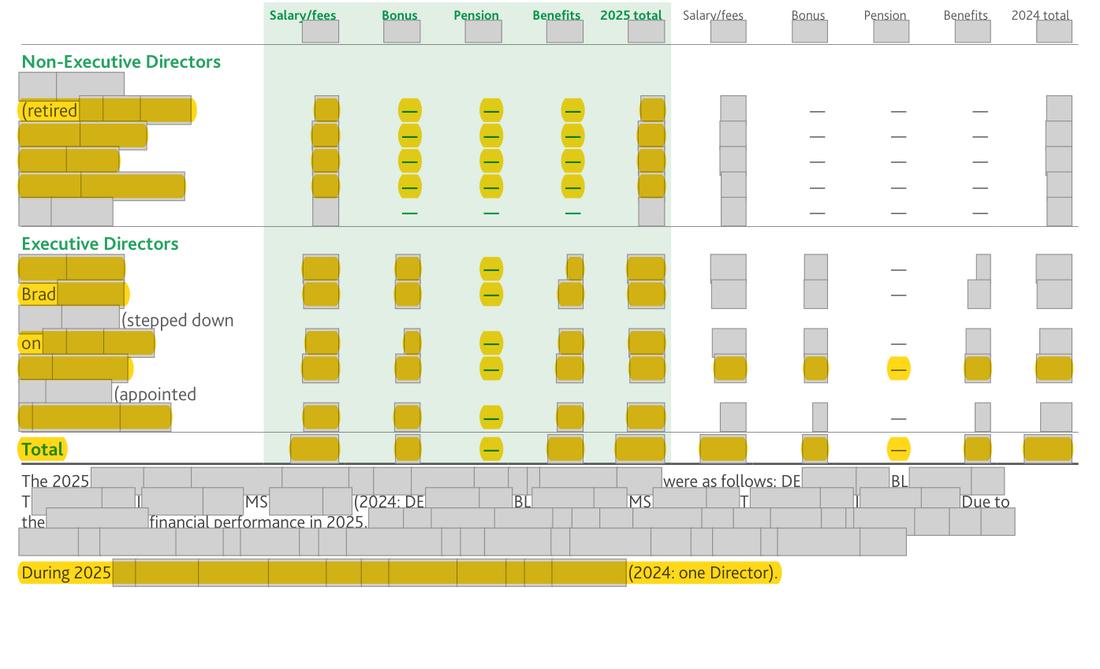Select the green Bonus column header
Viewport: 1100px width, 669px height.
[399, 15]
